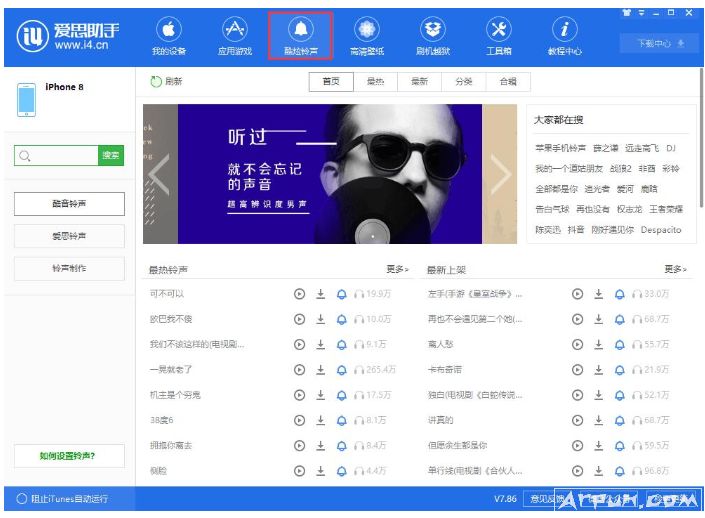Open 铃声制作 ringtone maker
705x518 pixels.
[69, 268]
